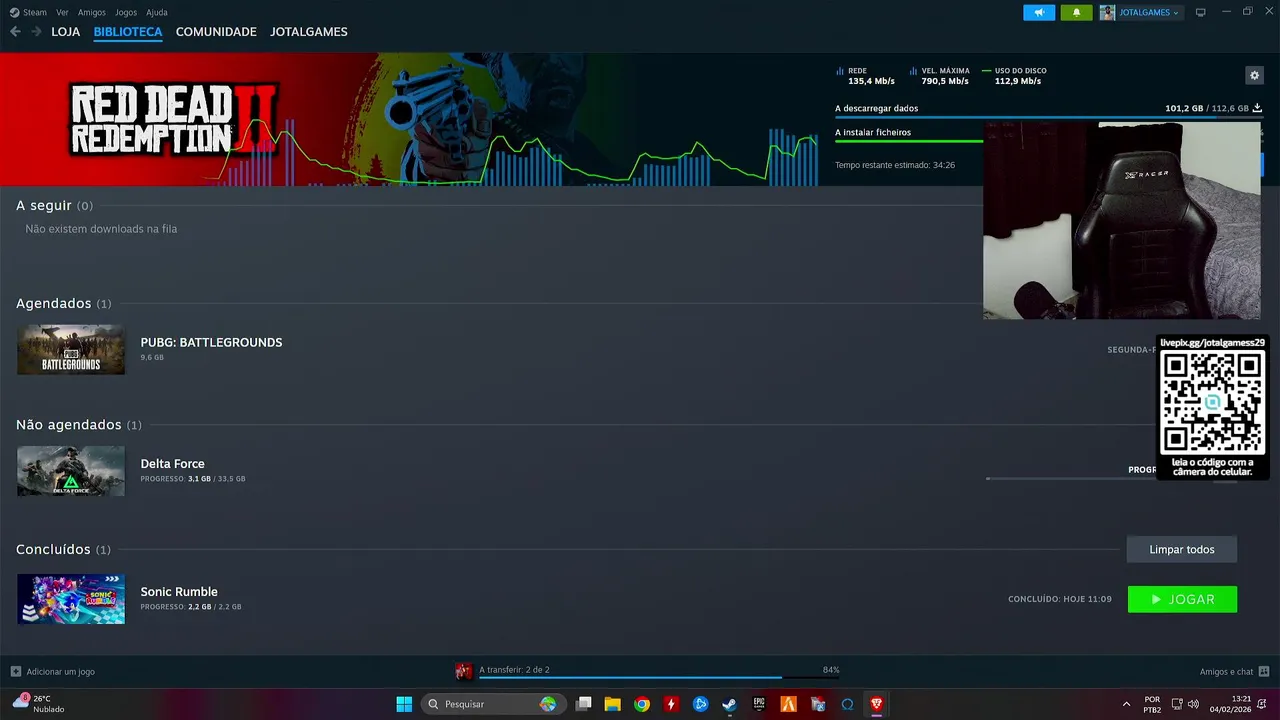The image size is (1280, 720).
Task: Click the POR PTB2 language indicator
Action: [1152, 704]
